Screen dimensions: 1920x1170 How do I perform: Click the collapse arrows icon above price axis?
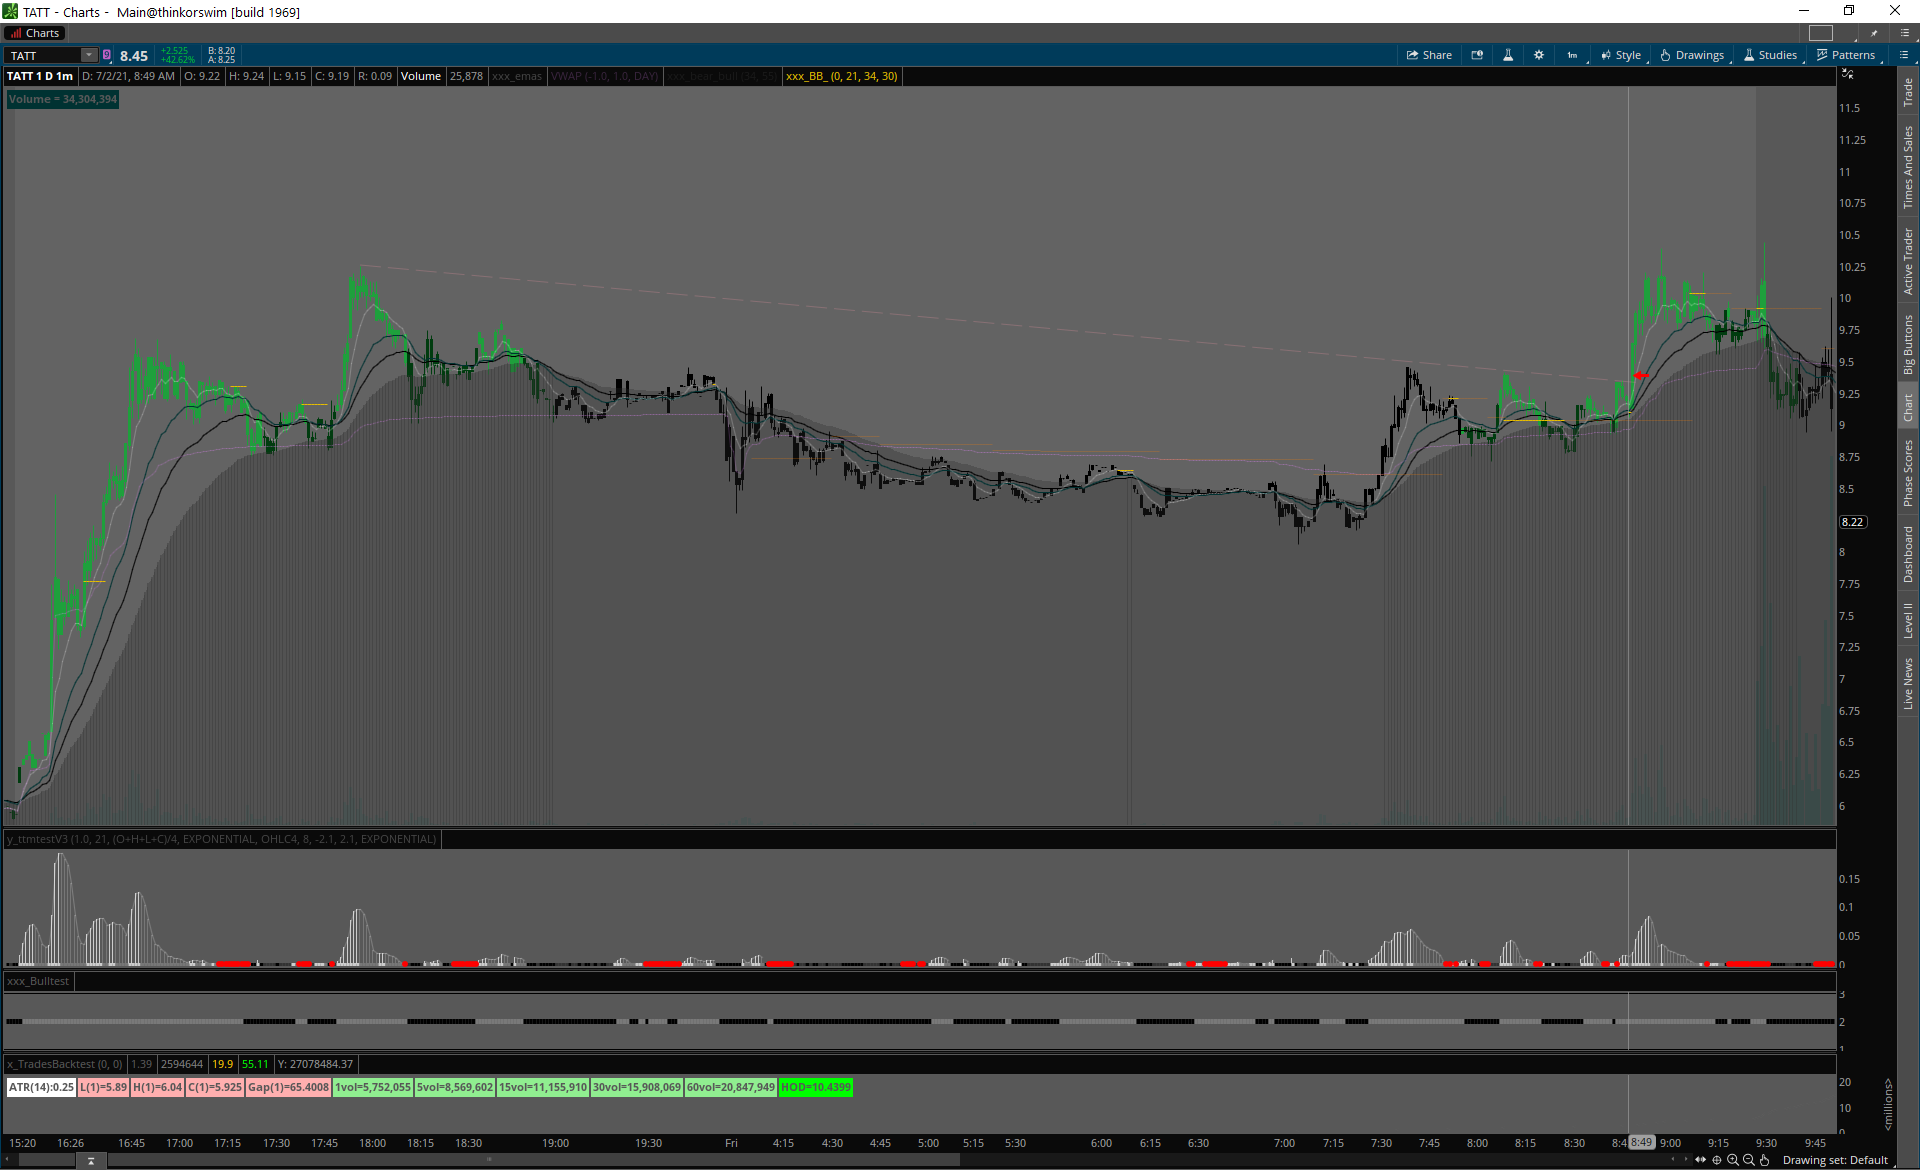tap(1848, 75)
